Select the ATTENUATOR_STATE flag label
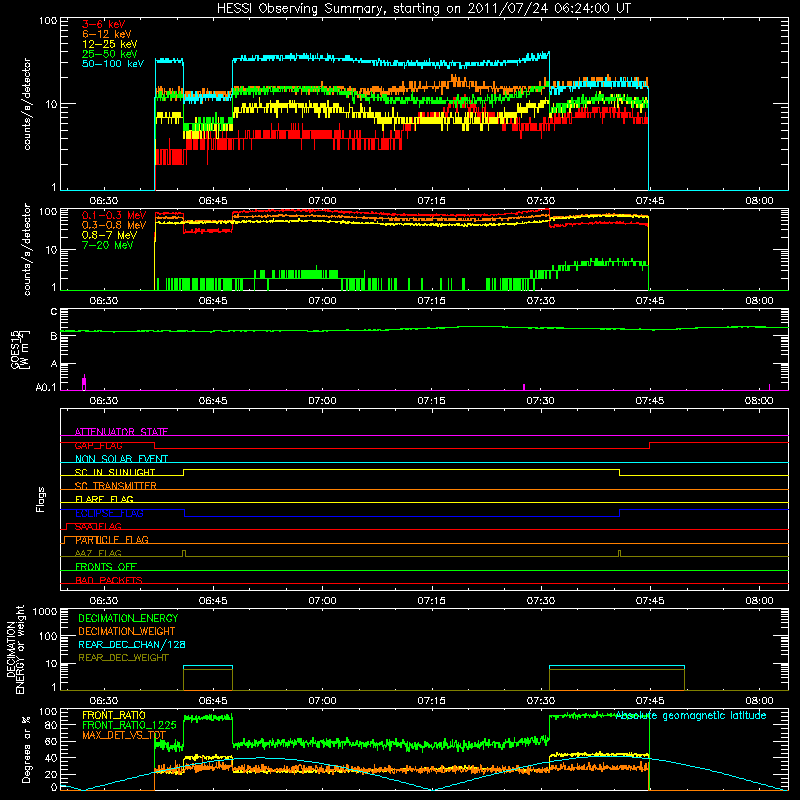This screenshot has width=800, height=800. click(x=121, y=432)
